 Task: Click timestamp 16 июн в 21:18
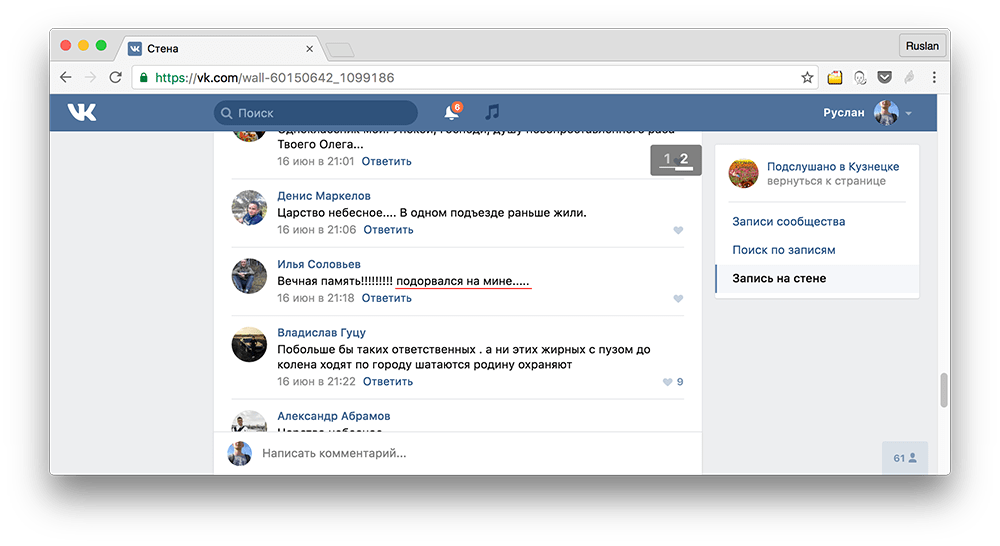tap(316, 298)
